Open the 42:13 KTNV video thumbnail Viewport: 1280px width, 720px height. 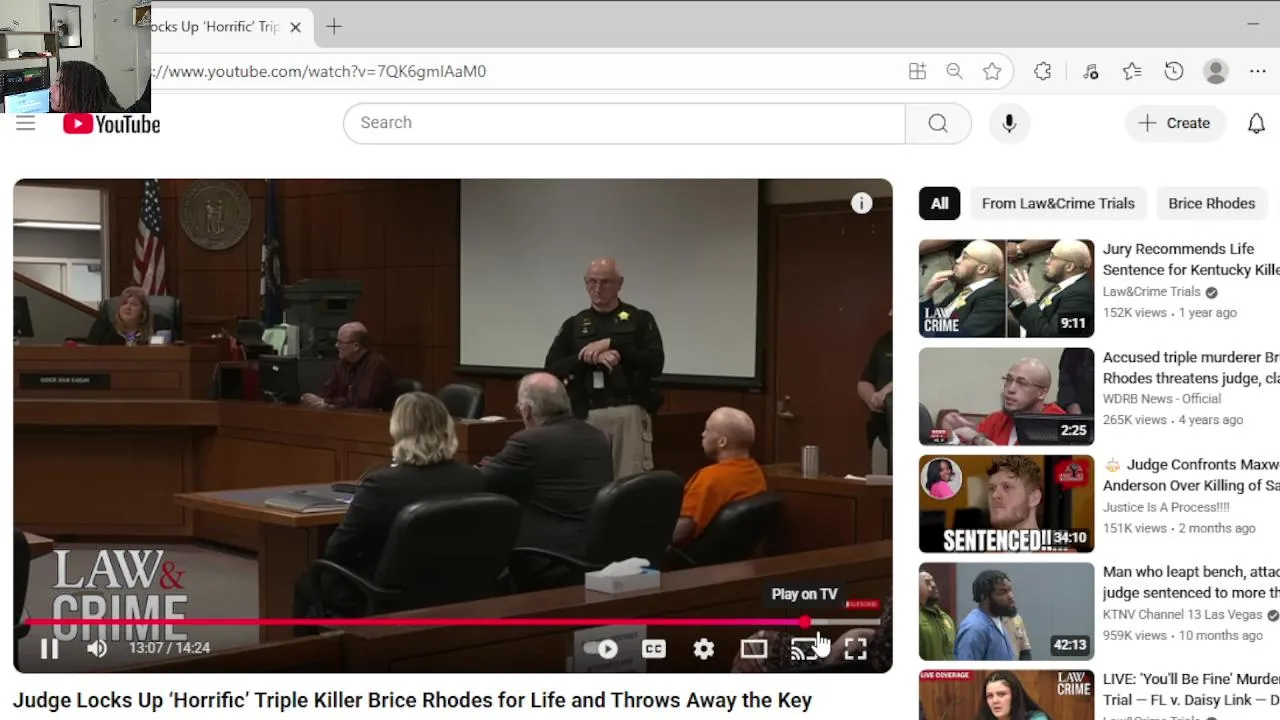pyautogui.click(x=1006, y=611)
